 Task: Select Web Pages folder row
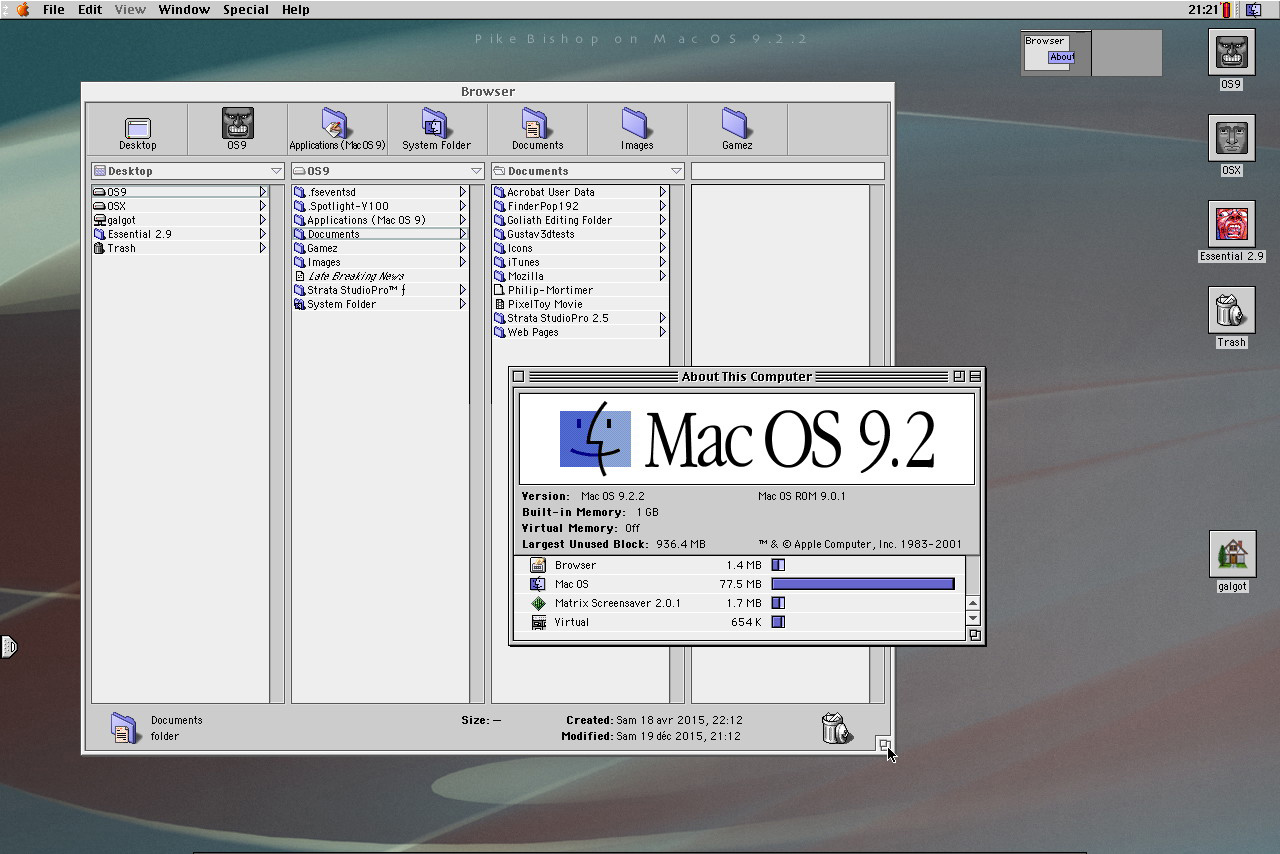pos(580,332)
